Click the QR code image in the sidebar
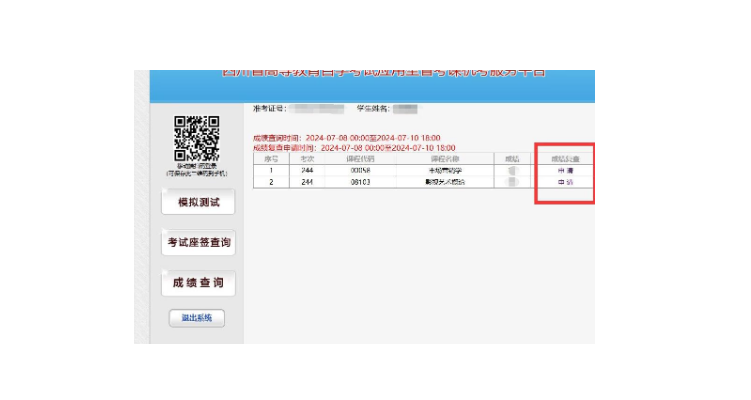Viewport: 751px width, 400px height. [196, 138]
